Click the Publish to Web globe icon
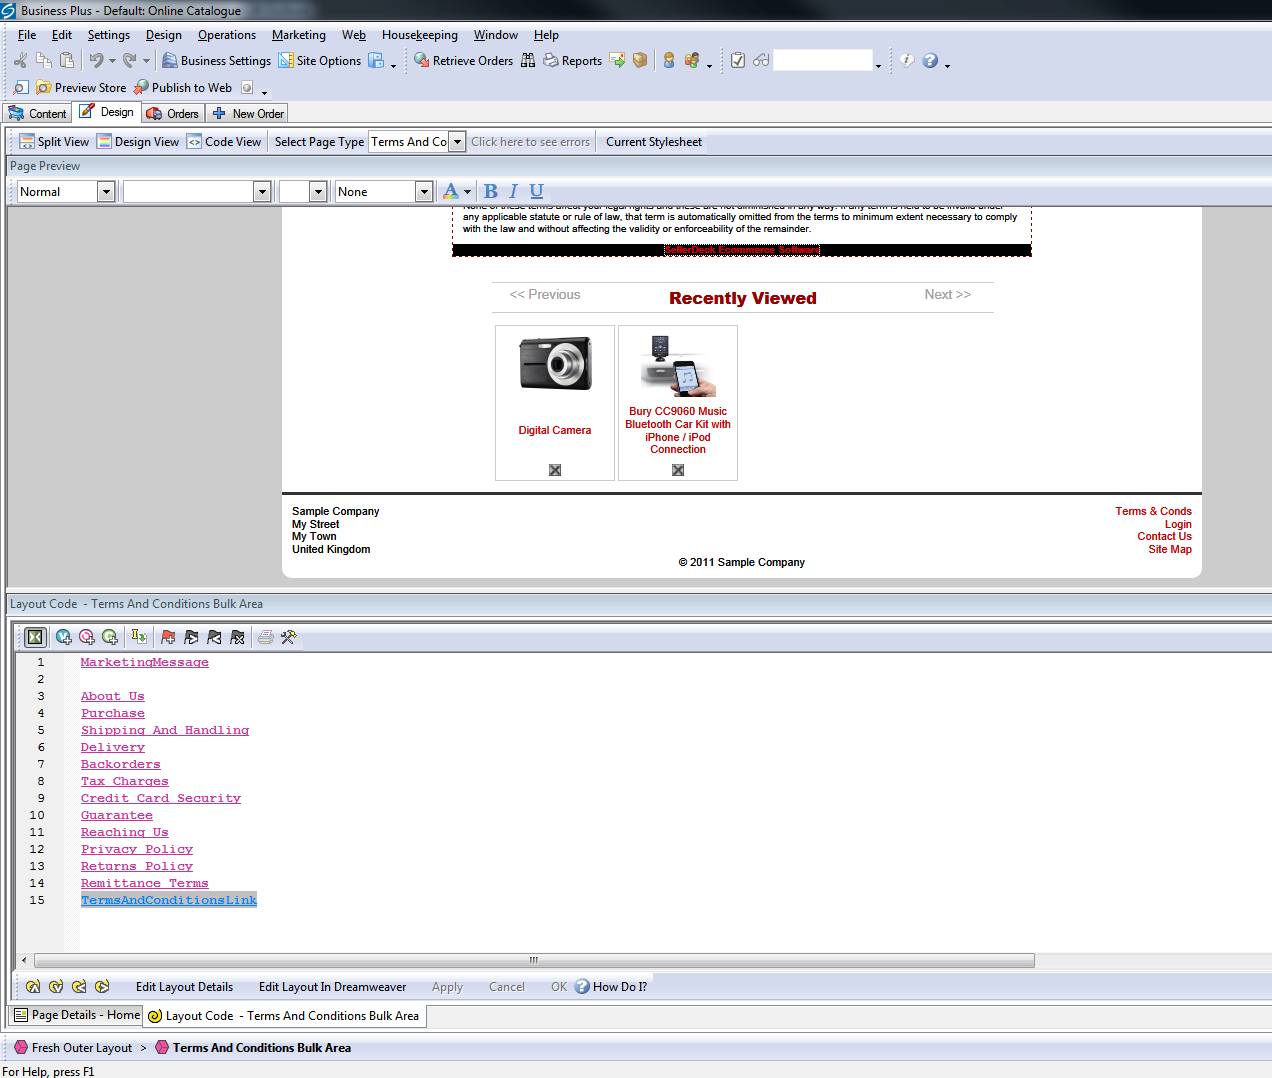1272x1078 pixels. coord(141,88)
